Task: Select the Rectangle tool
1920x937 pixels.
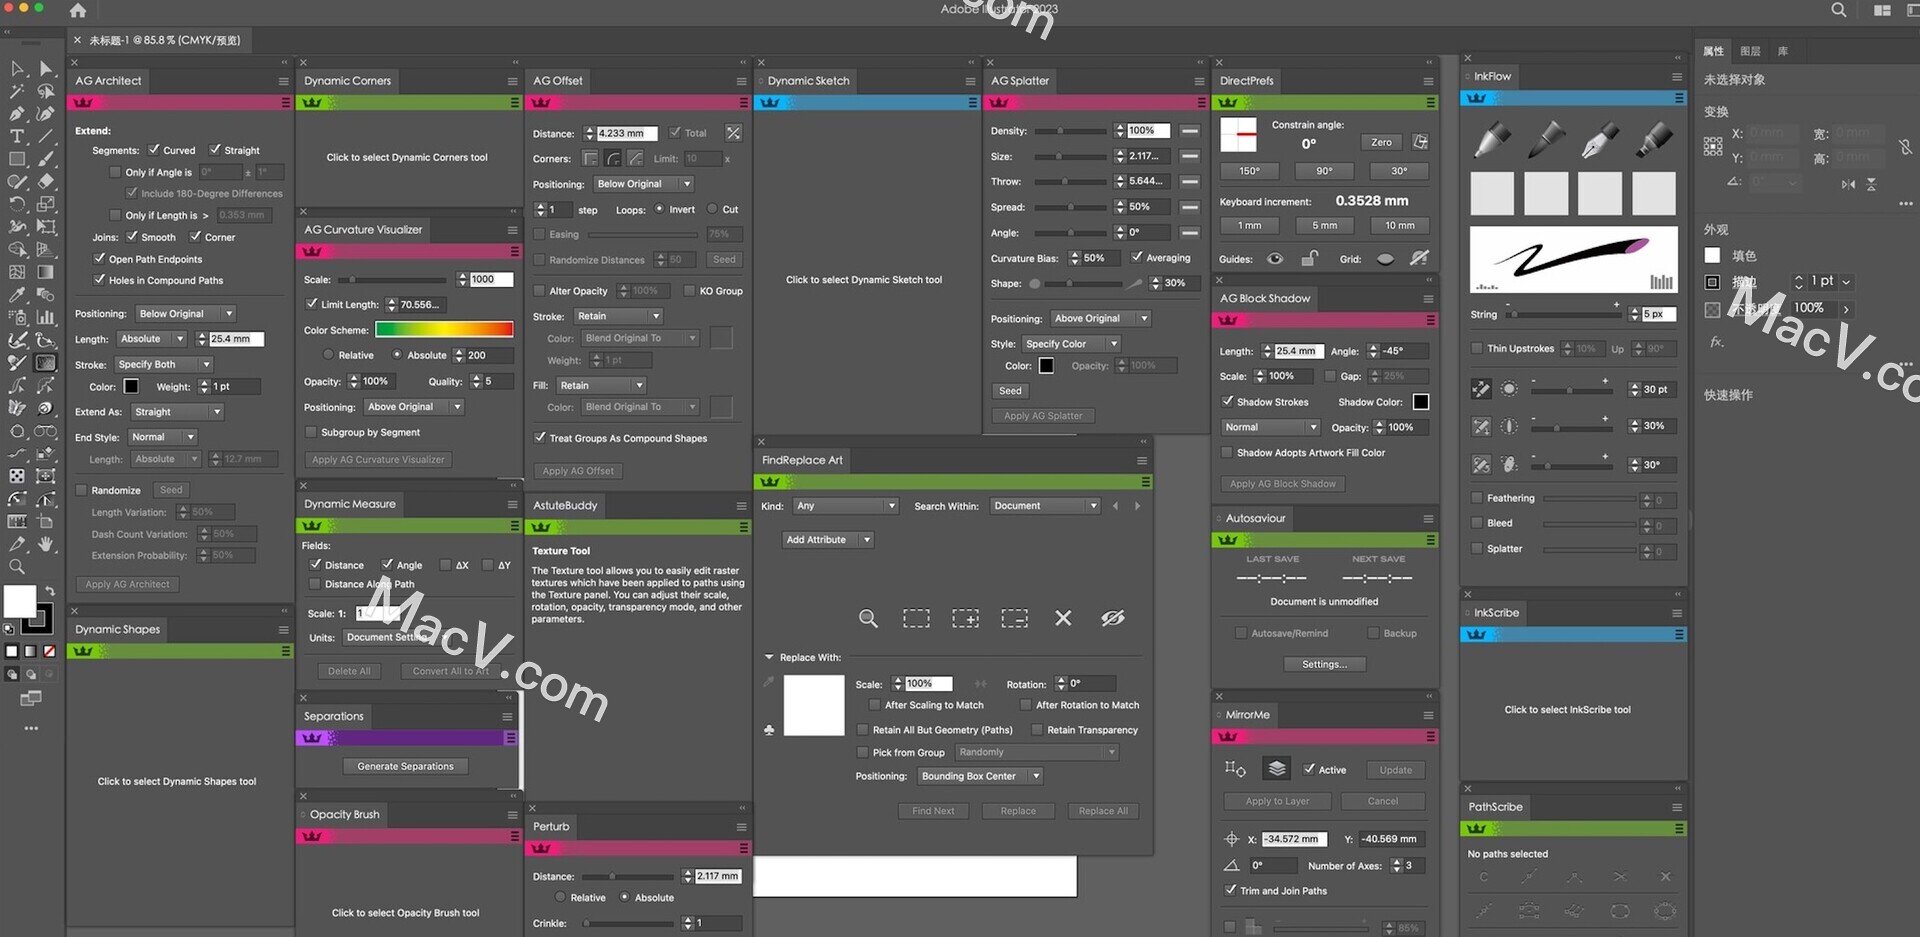Action: coord(17,159)
